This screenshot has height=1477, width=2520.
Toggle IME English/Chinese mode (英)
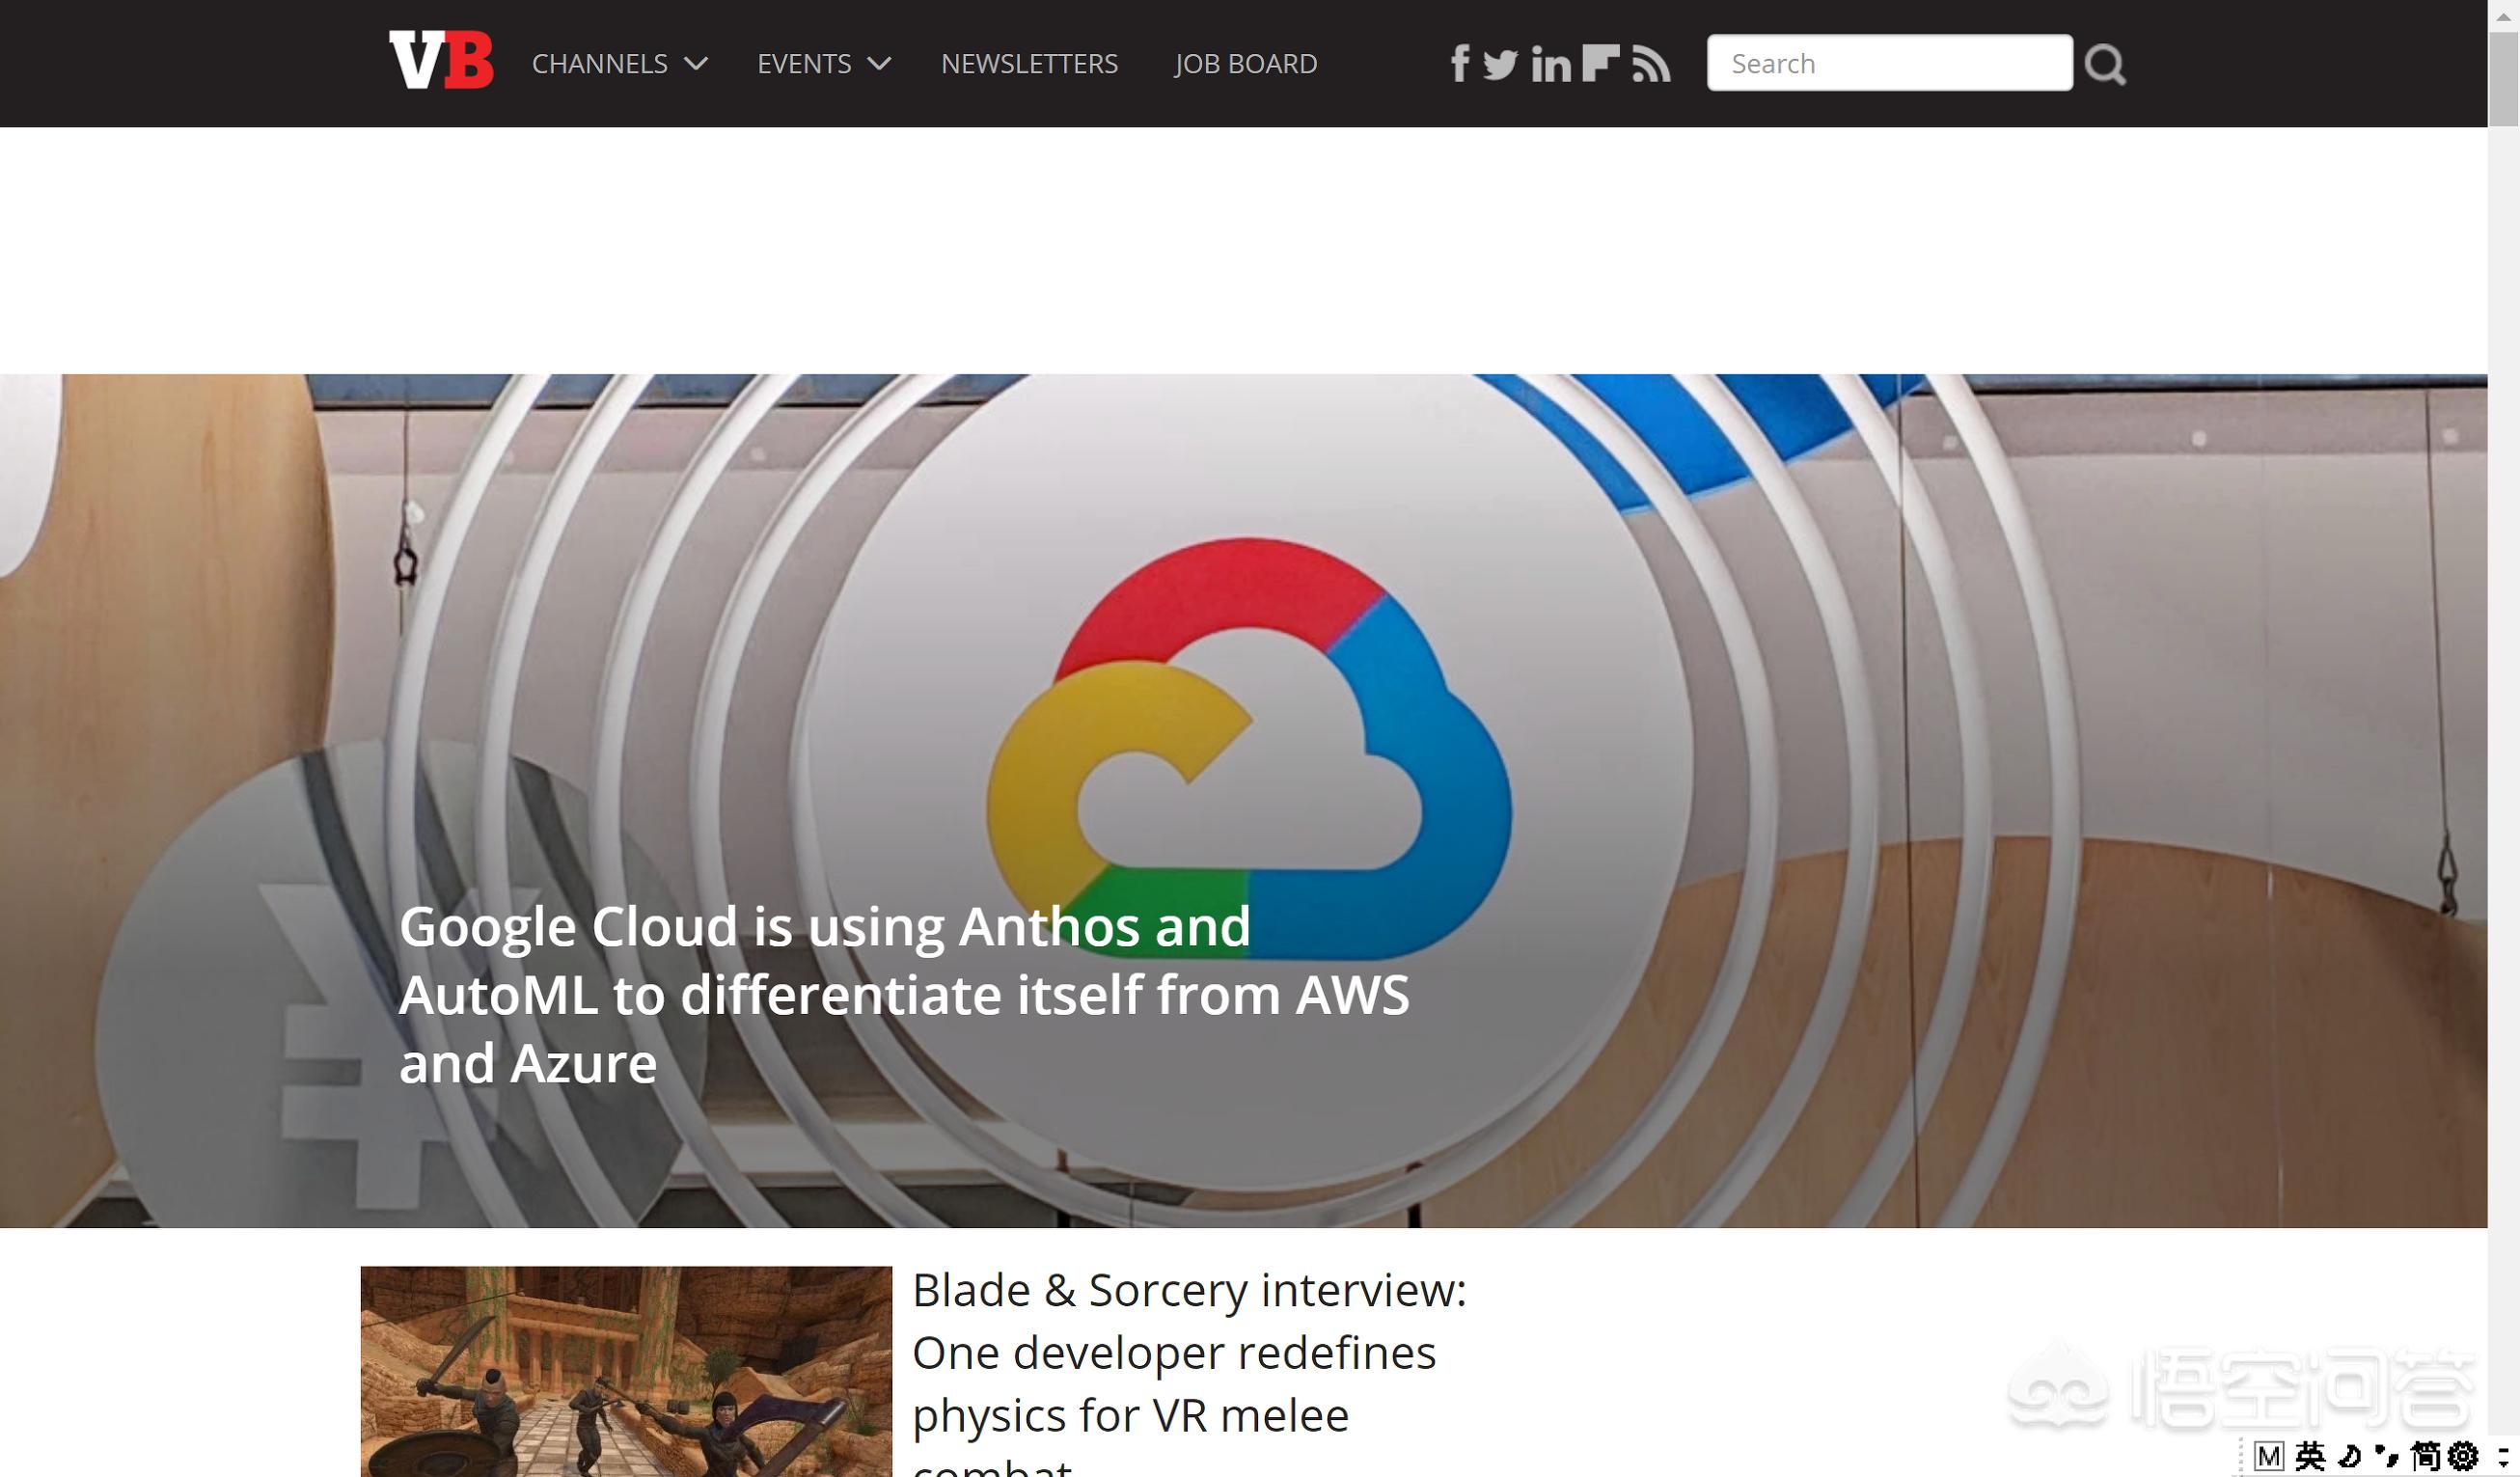coord(2310,1455)
